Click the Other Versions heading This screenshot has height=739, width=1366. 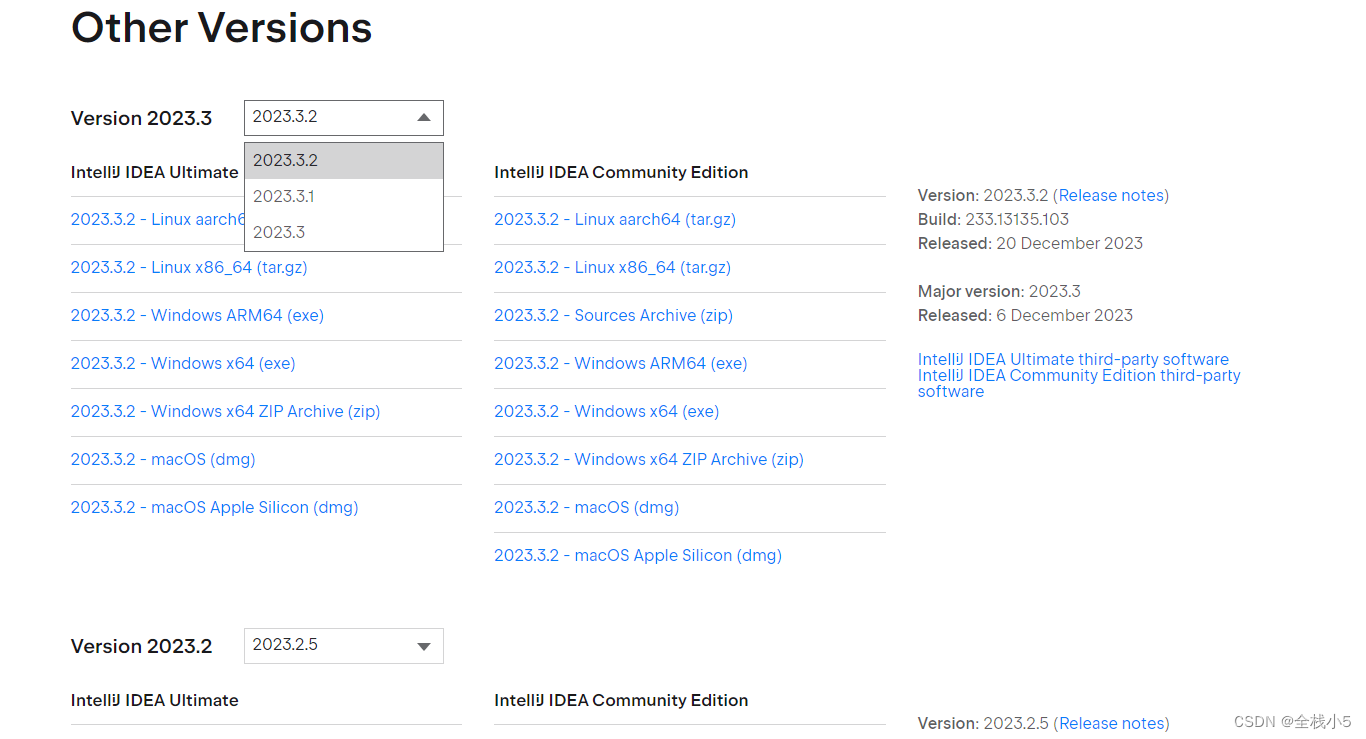[221, 27]
